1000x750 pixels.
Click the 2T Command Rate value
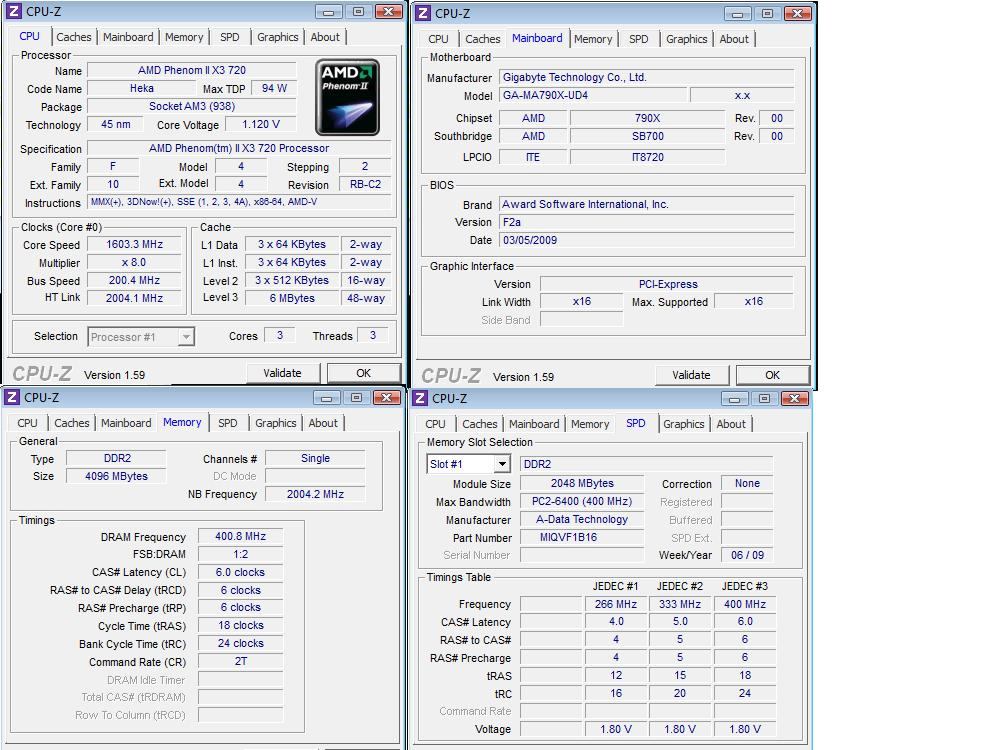pyautogui.click(x=240, y=661)
